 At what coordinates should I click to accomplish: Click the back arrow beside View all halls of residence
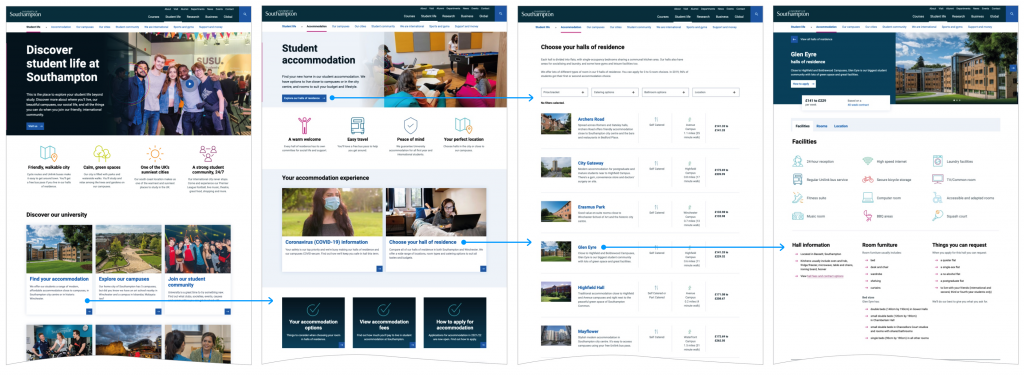pos(794,39)
